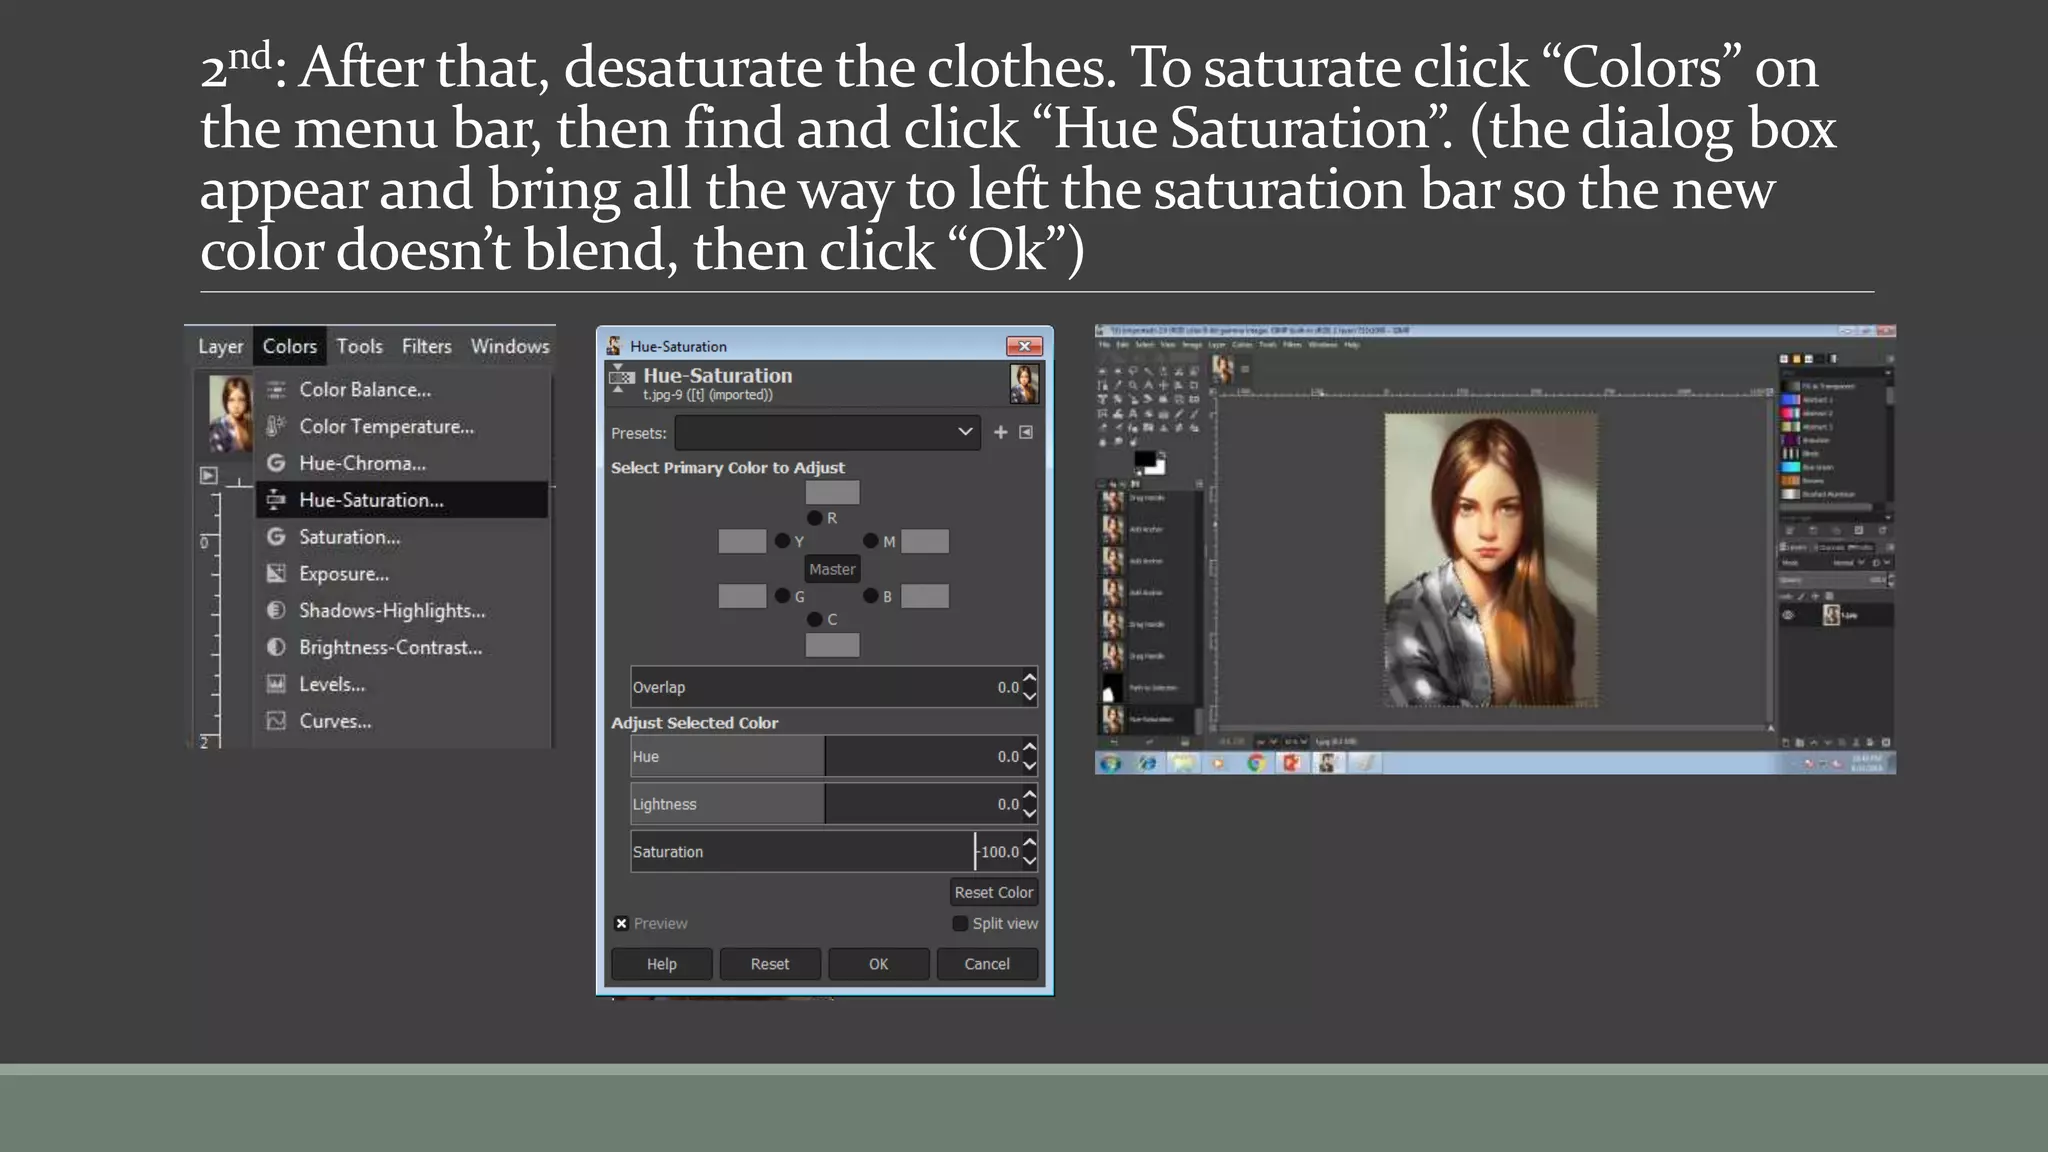Click the Exposure menu entry icon
The height and width of the screenshot is (1152, 2048).
point(277,574)
